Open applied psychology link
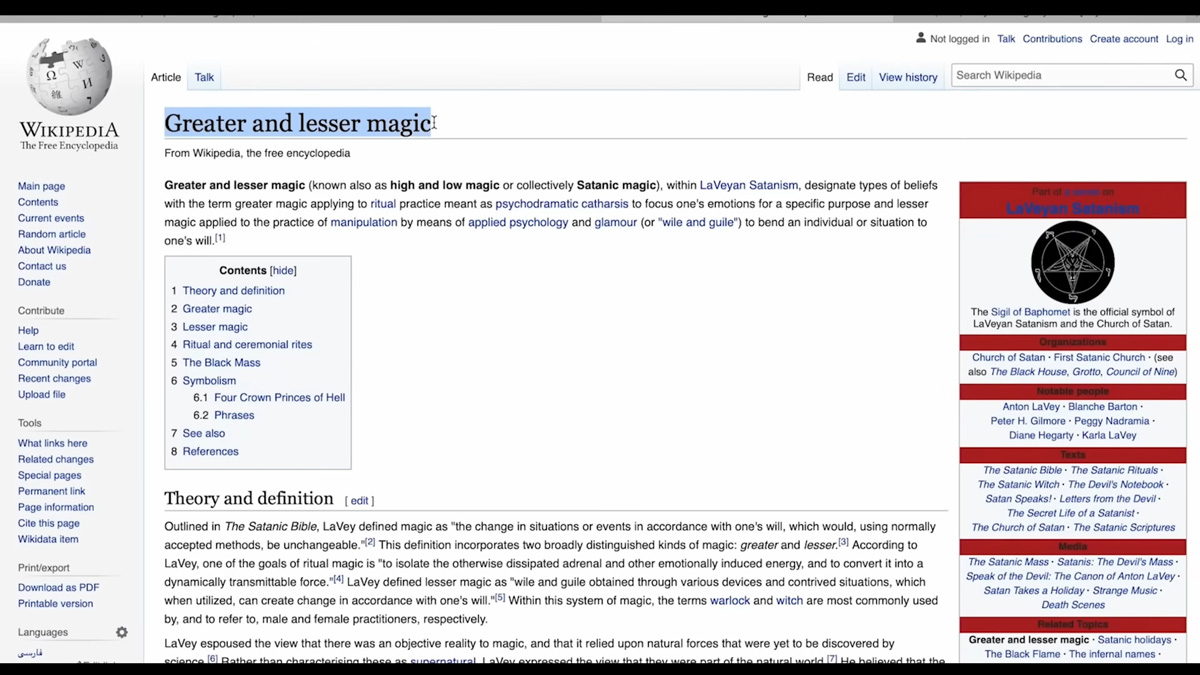The height and width of the screenshot is (675, 1200). point(518,223)
